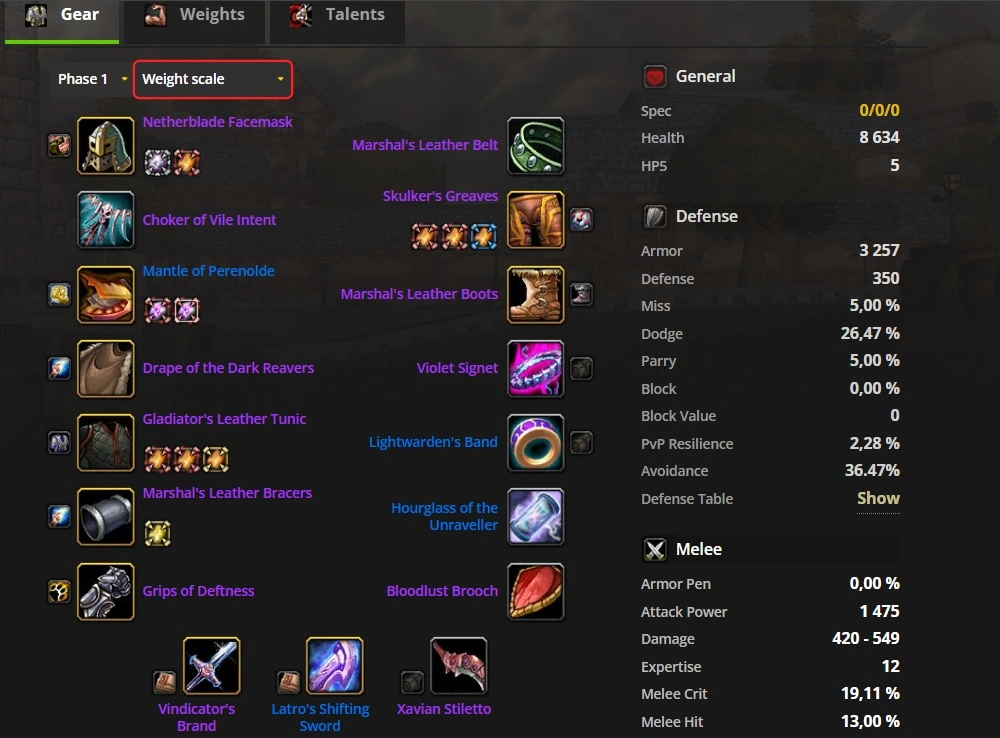The width and height of the screenshot is (1000, 738).
Task: Select the Hourglass of the Unraveller trinket icon
Action: tap(536, 517)
